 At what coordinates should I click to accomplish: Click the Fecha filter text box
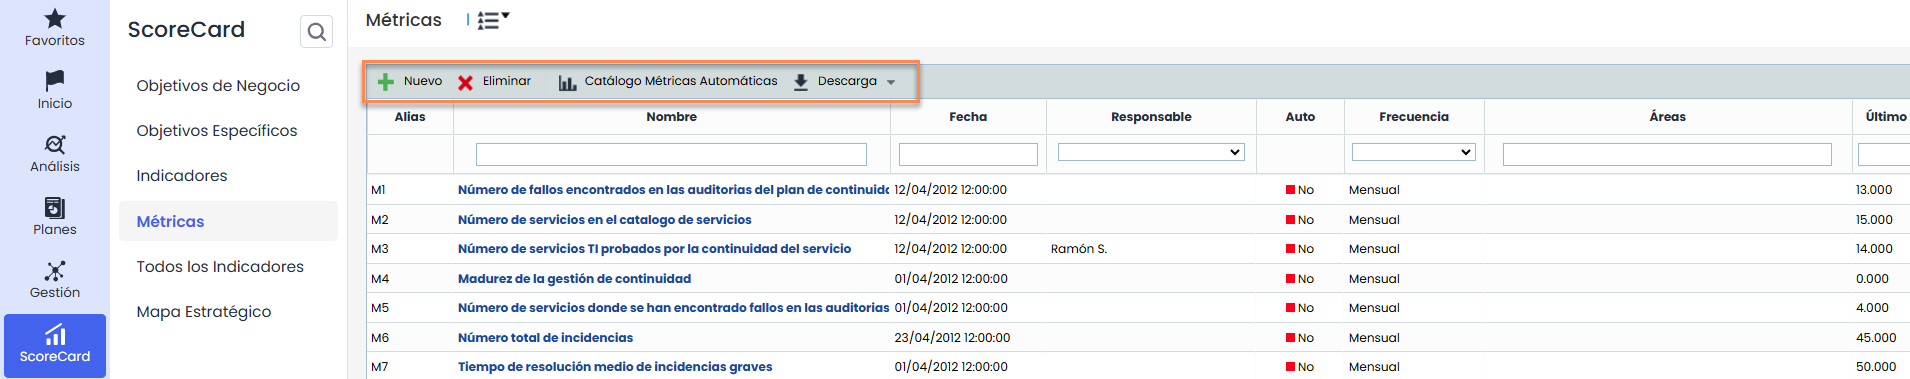coord(968,154)
